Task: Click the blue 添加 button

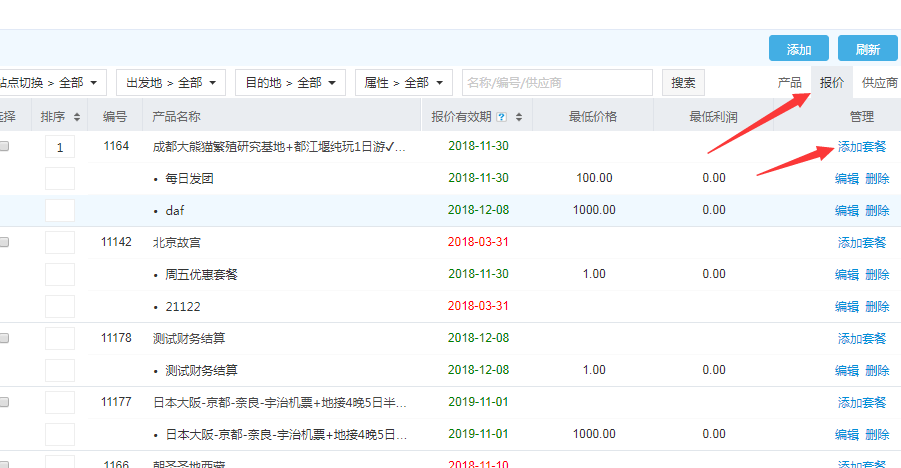Action: [x=798, y=49]
